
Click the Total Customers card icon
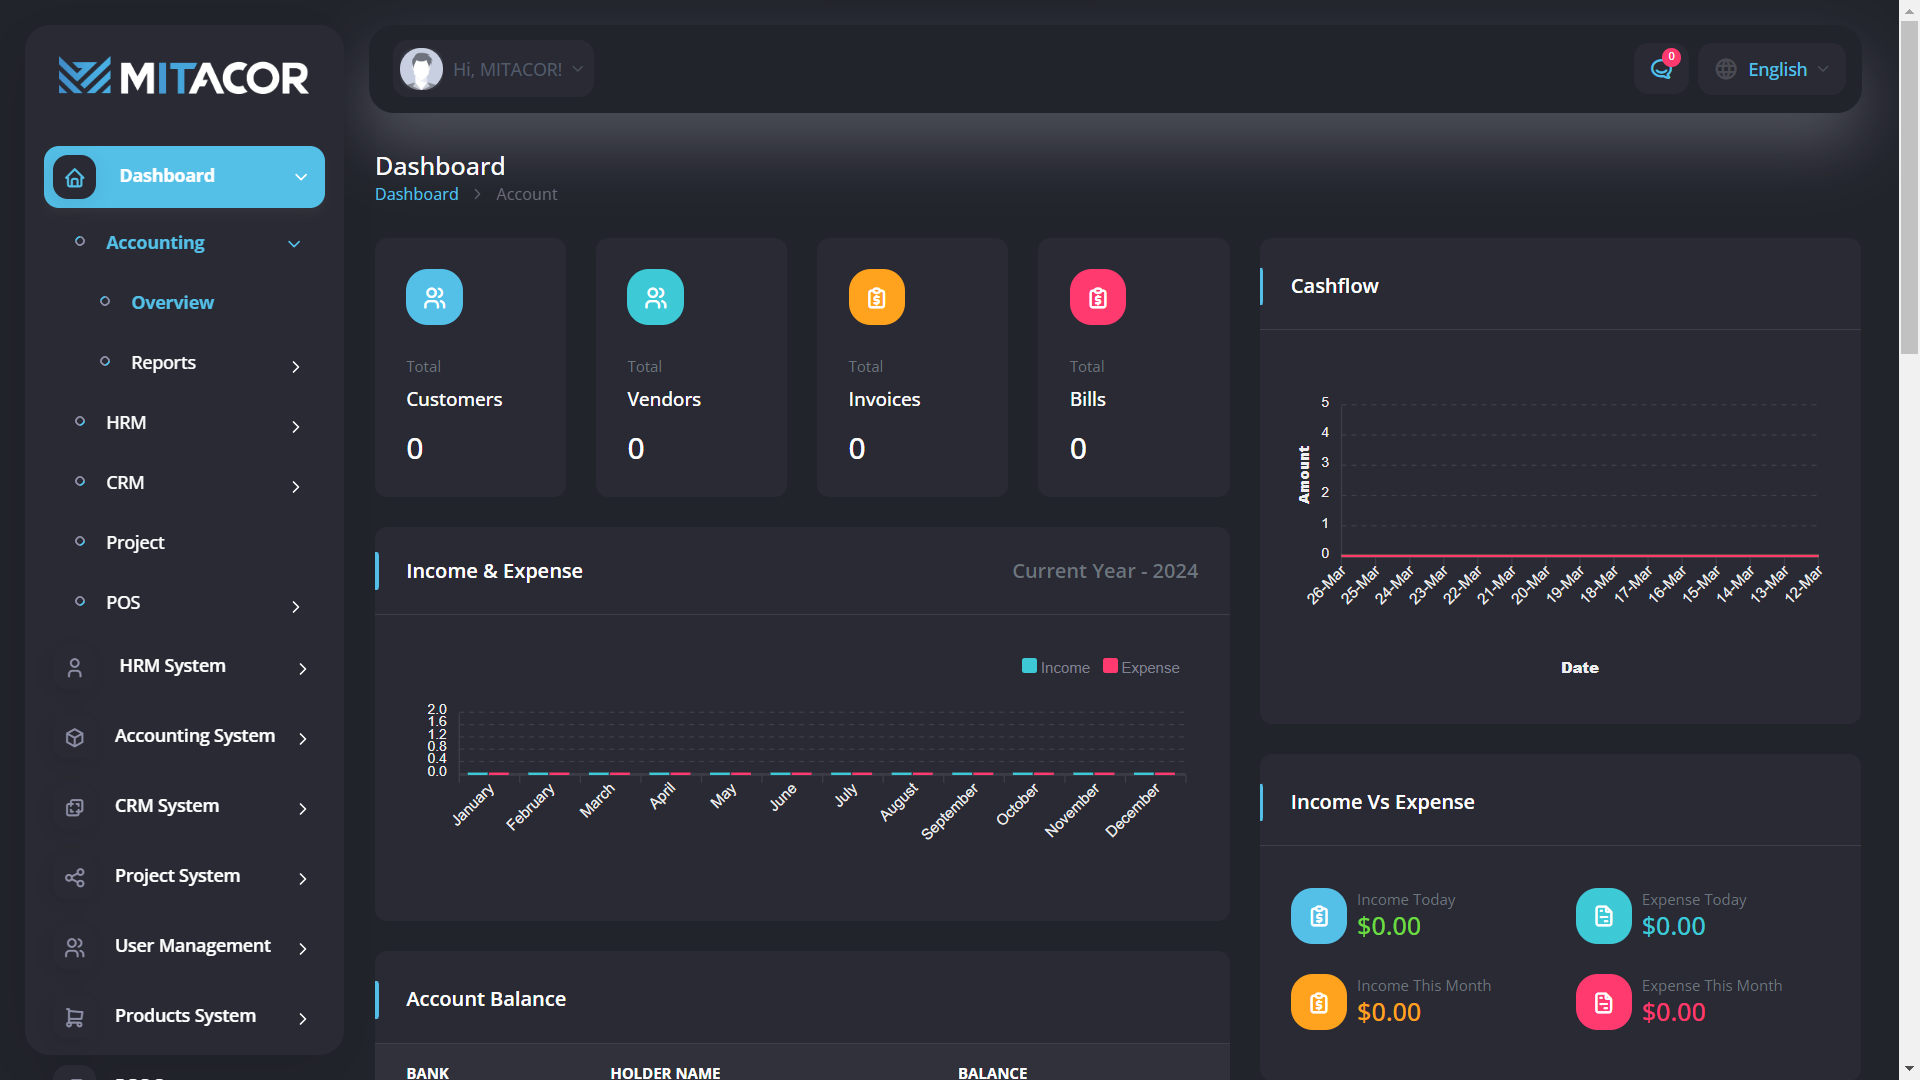(x=434, y=297)
